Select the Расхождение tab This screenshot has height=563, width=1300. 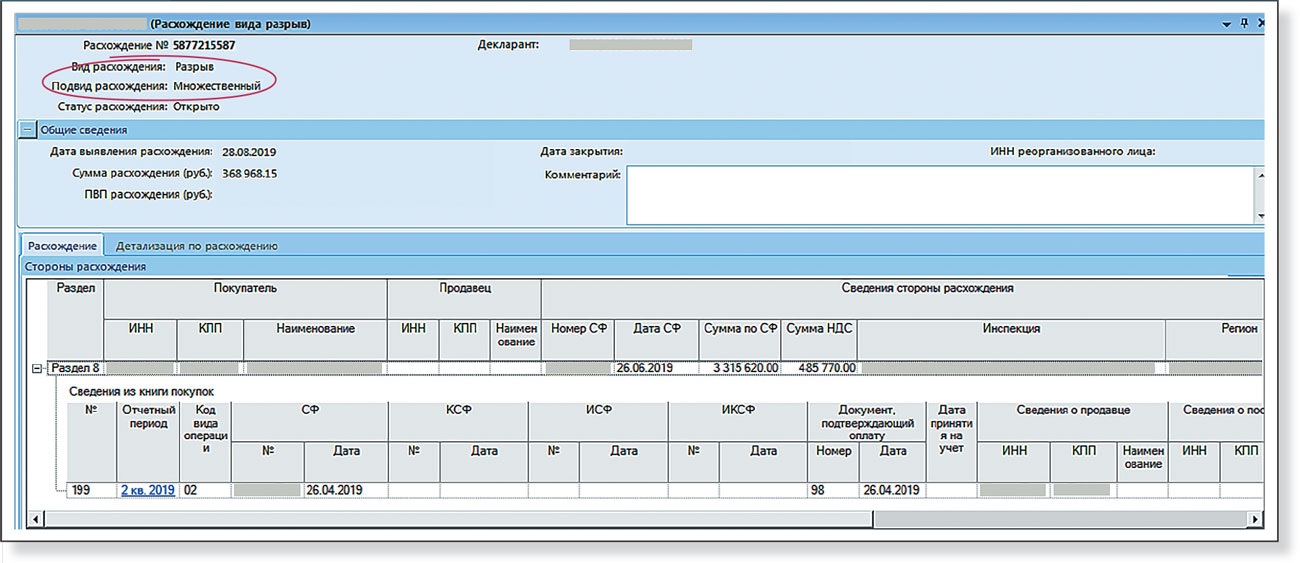click(62, 246)
